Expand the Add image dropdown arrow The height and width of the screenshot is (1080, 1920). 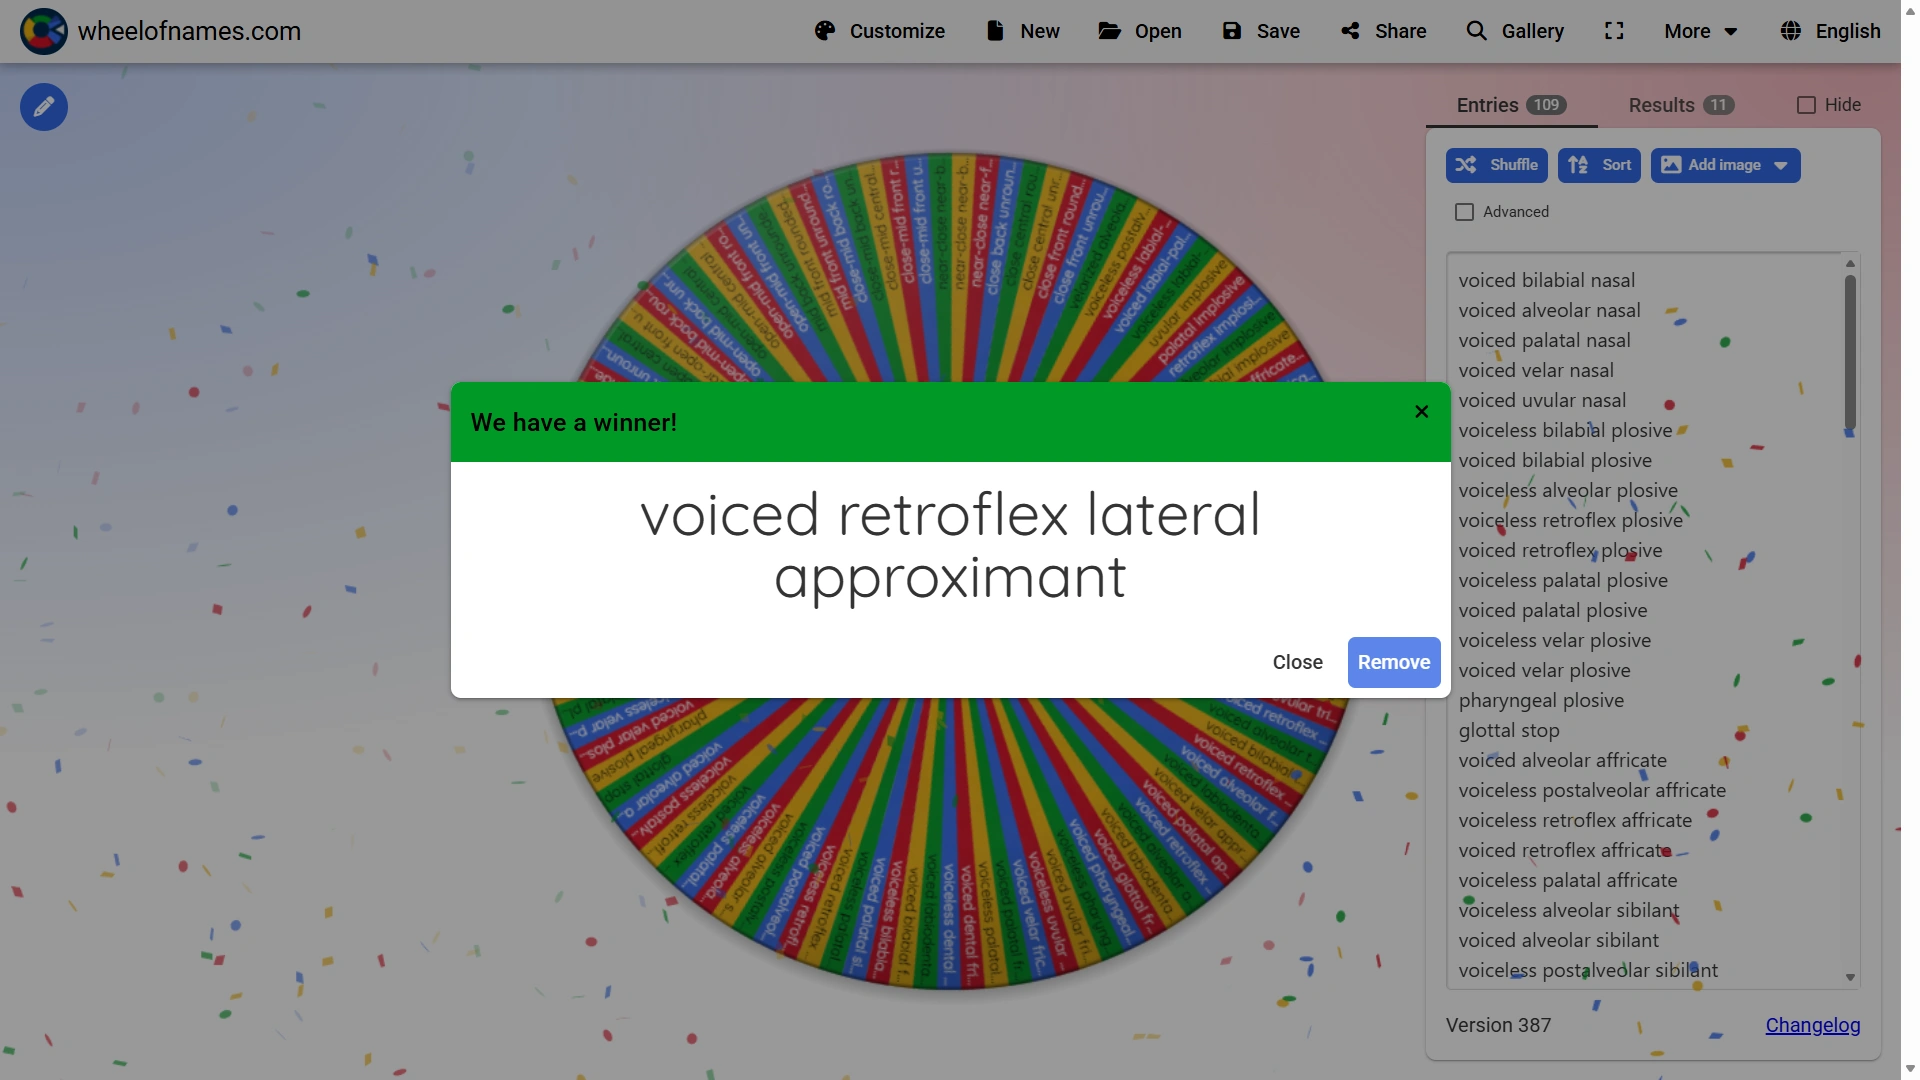click(1781, 166)
